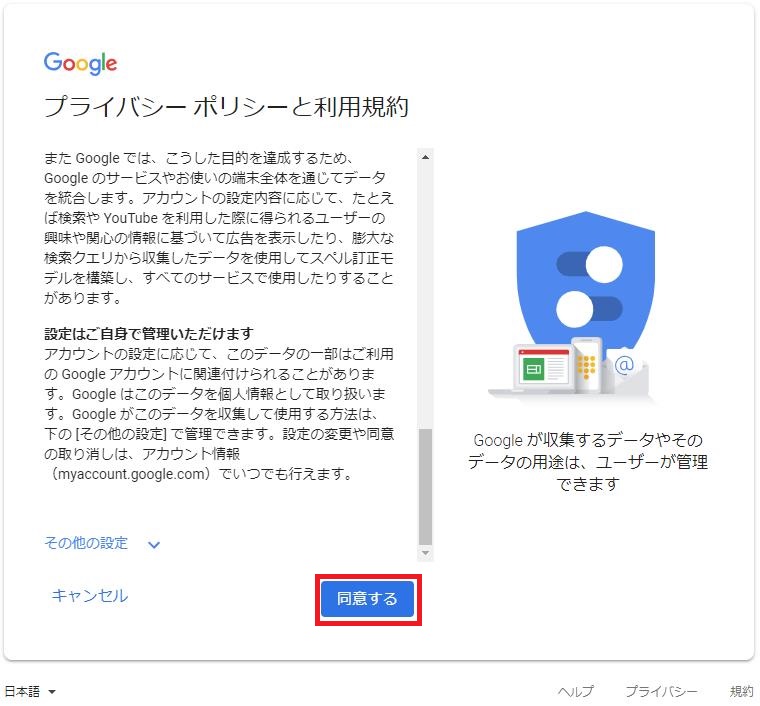760x706 pixels.
Task: Click the upper toggle graphic on shield
Action: (589, 265)
